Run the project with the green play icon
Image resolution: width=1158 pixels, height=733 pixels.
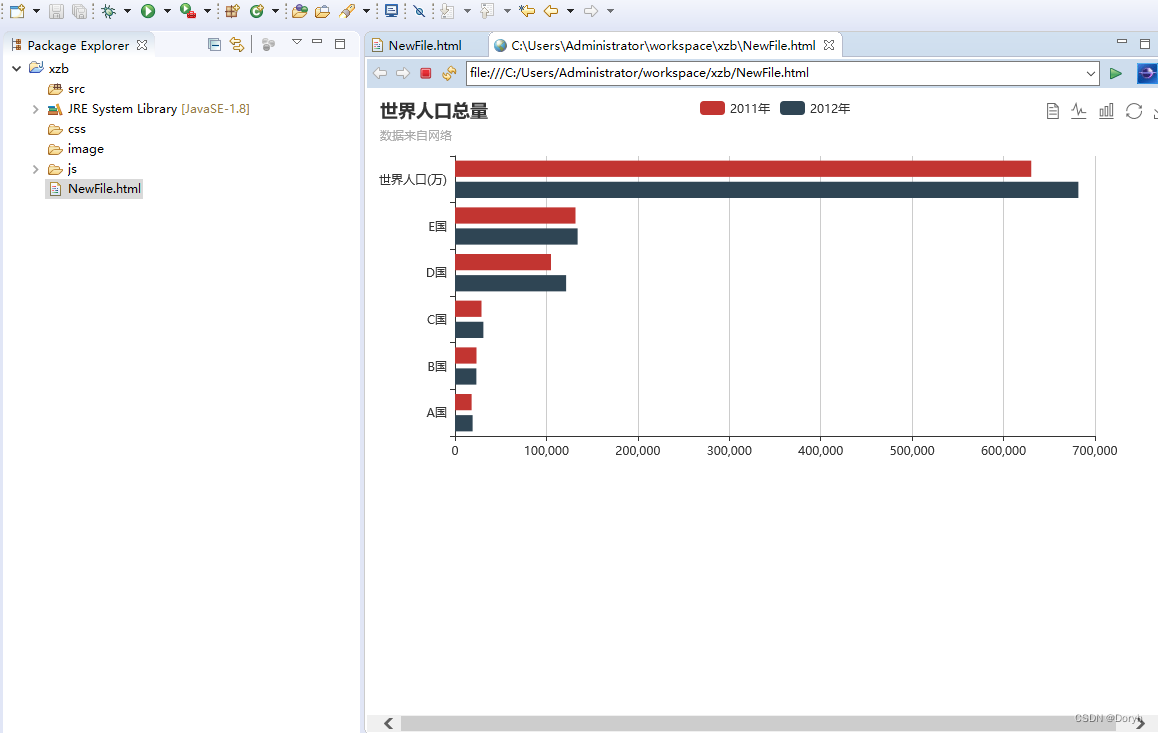(148, 11)
